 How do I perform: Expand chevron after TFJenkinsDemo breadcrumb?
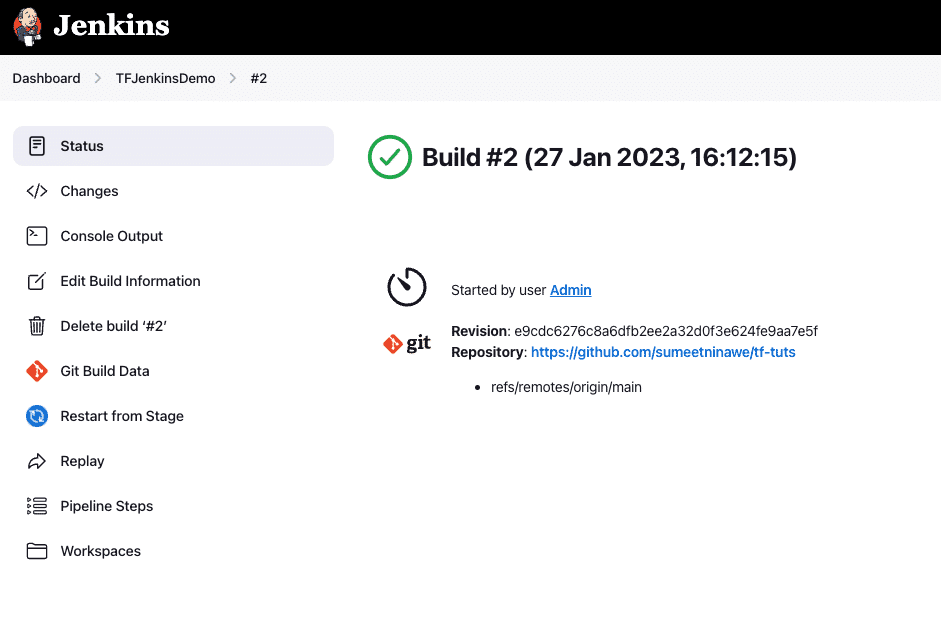coord(233,79)
